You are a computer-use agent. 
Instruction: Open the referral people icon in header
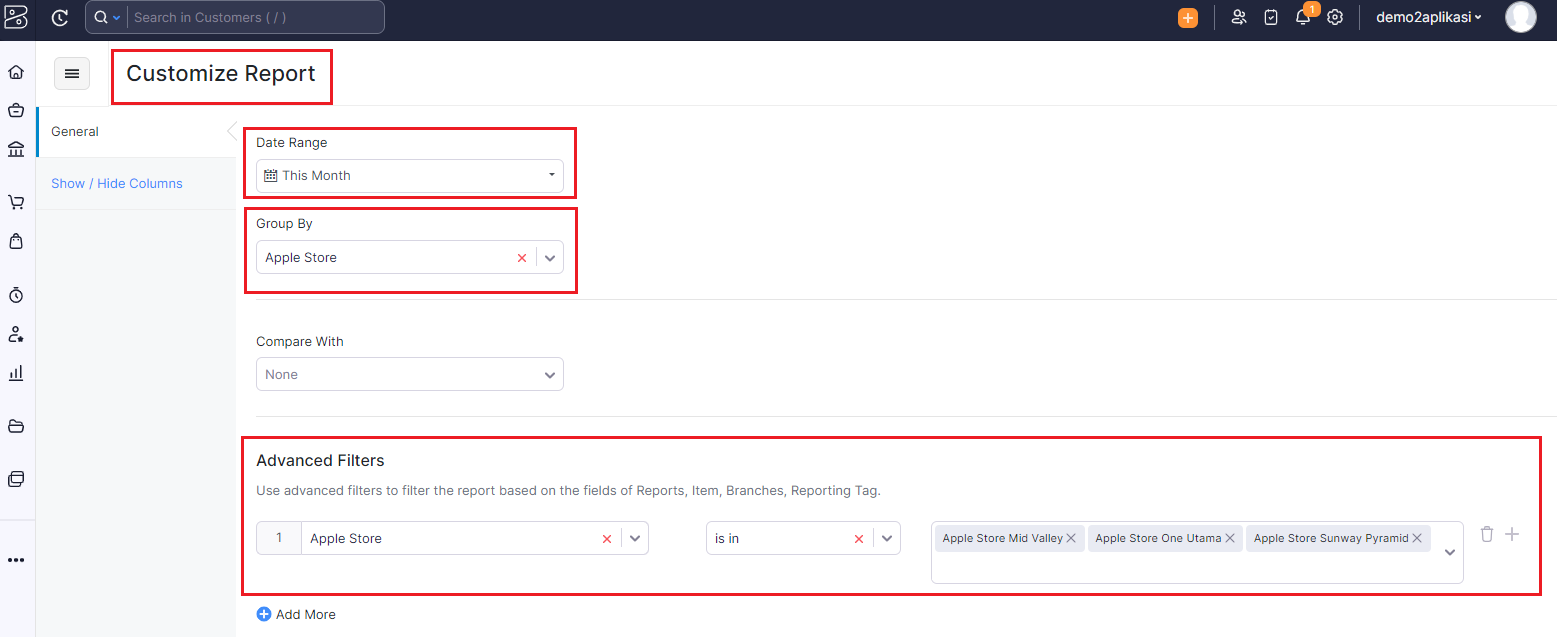(1239, 17)
